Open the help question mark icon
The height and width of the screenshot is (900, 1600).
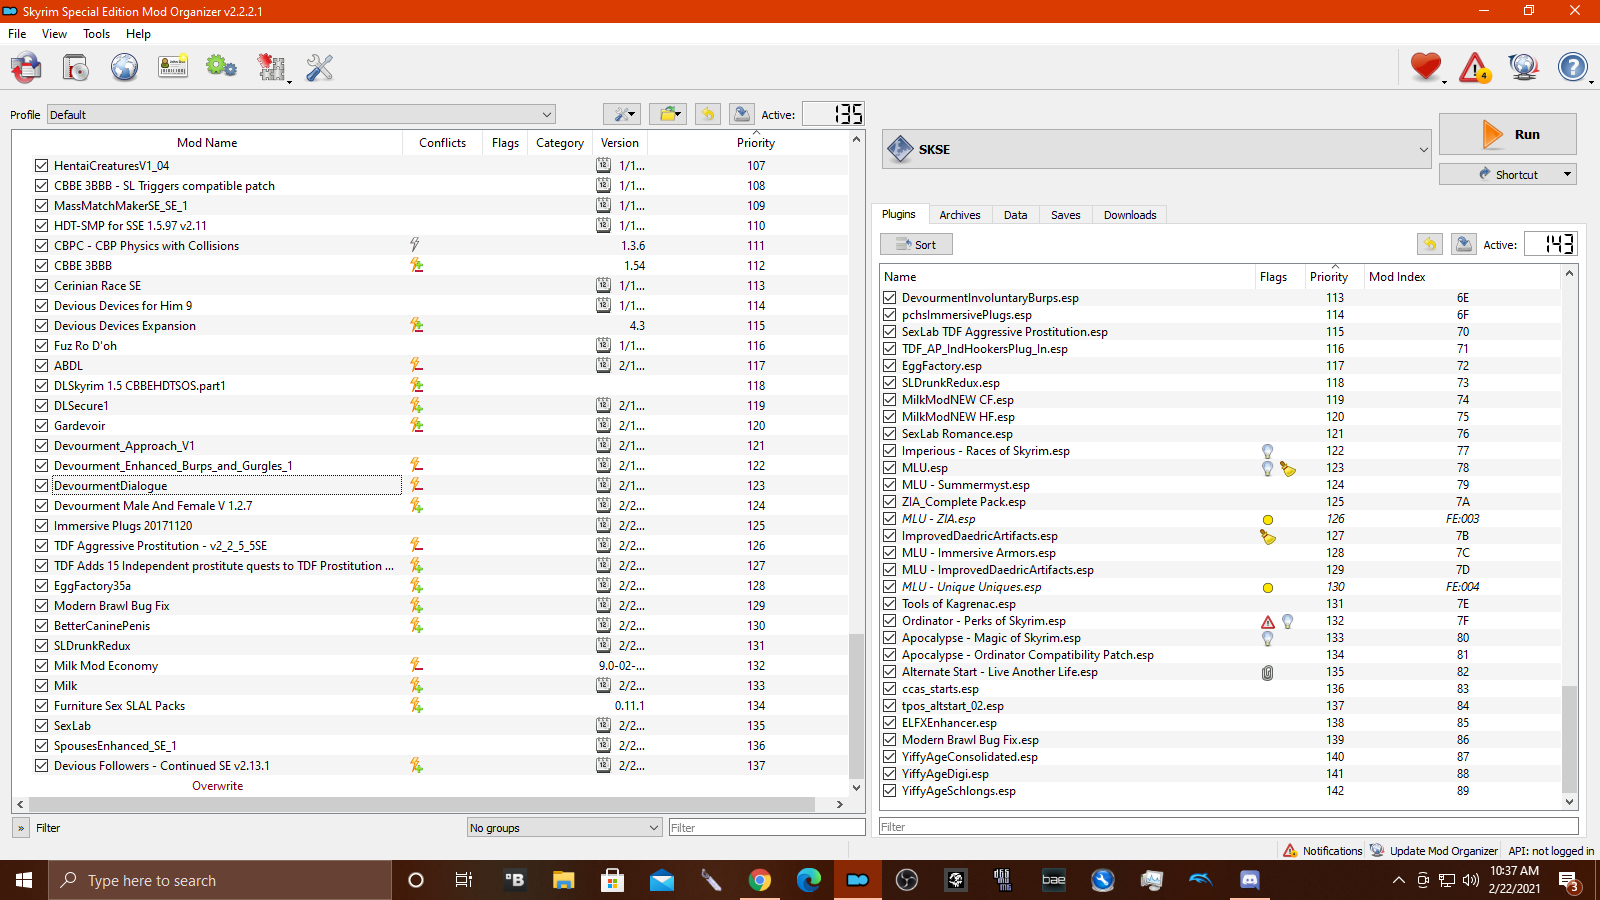coord(1572,68)
